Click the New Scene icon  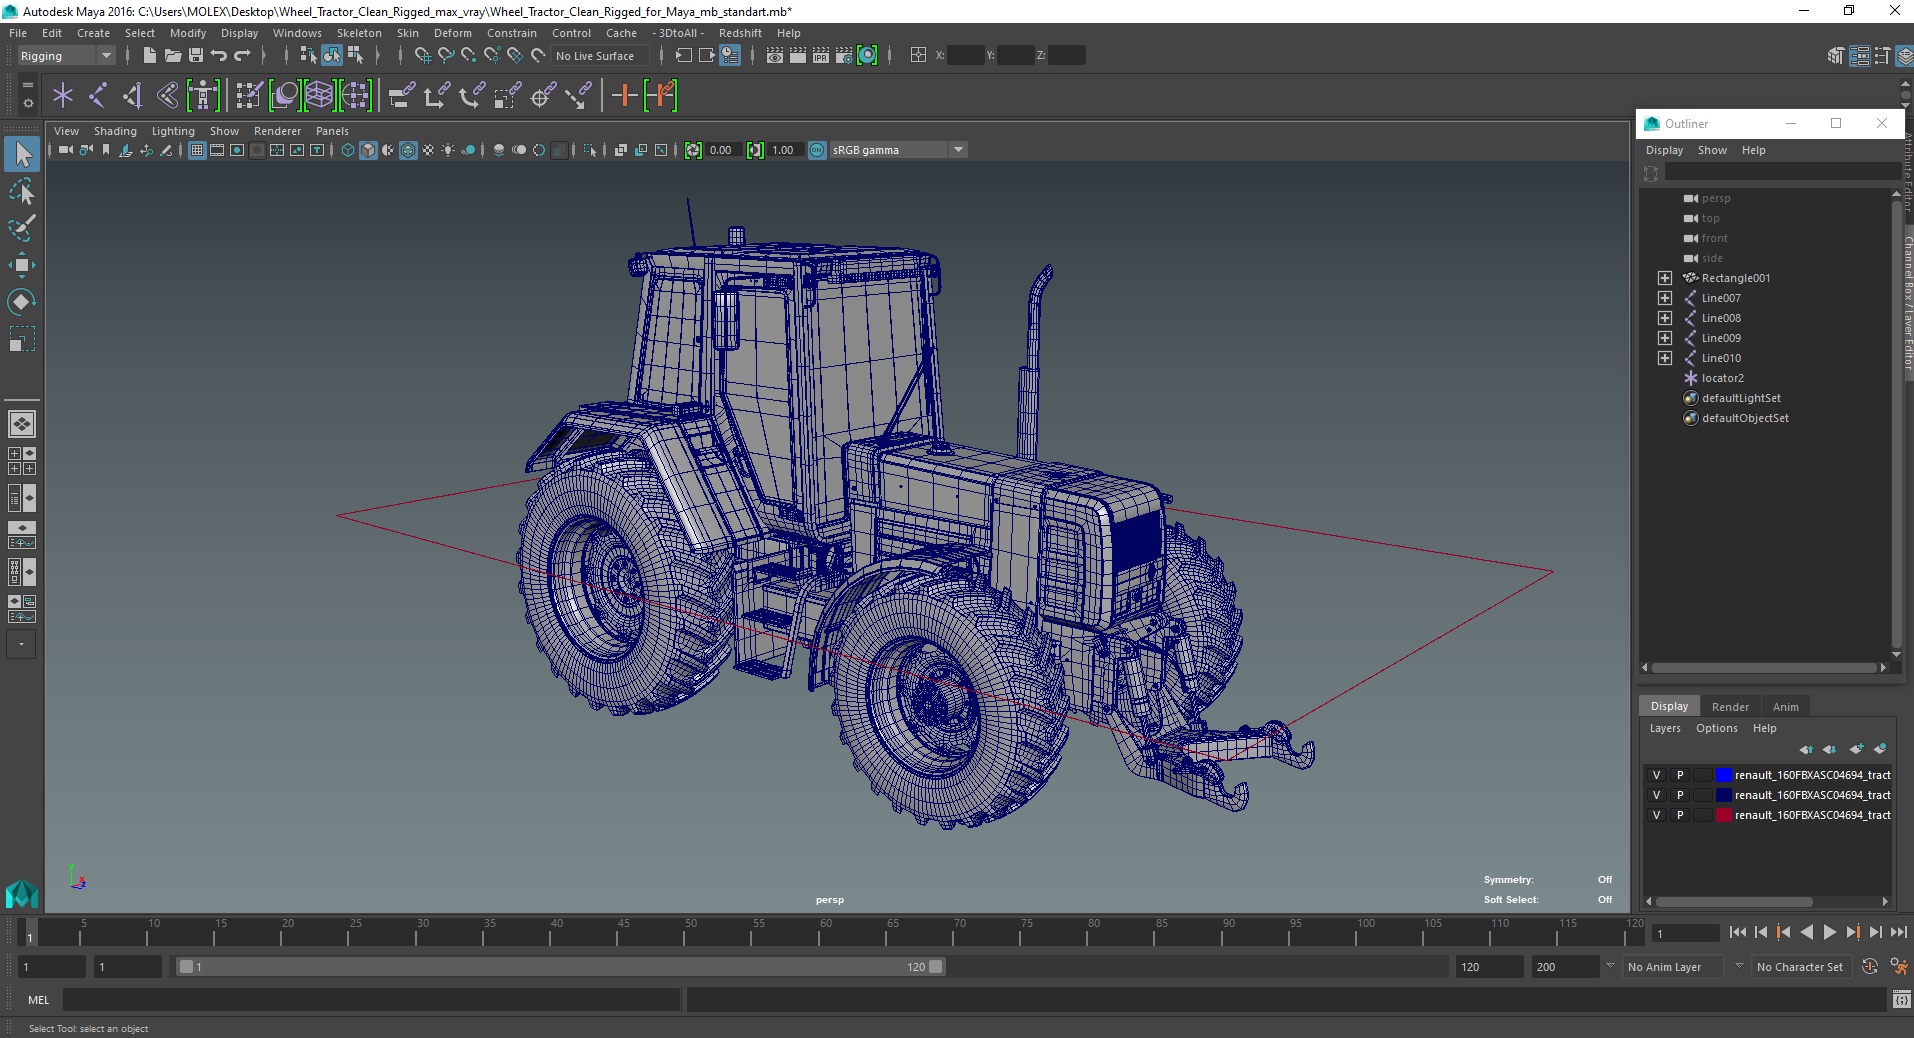(x=149, y=56)
